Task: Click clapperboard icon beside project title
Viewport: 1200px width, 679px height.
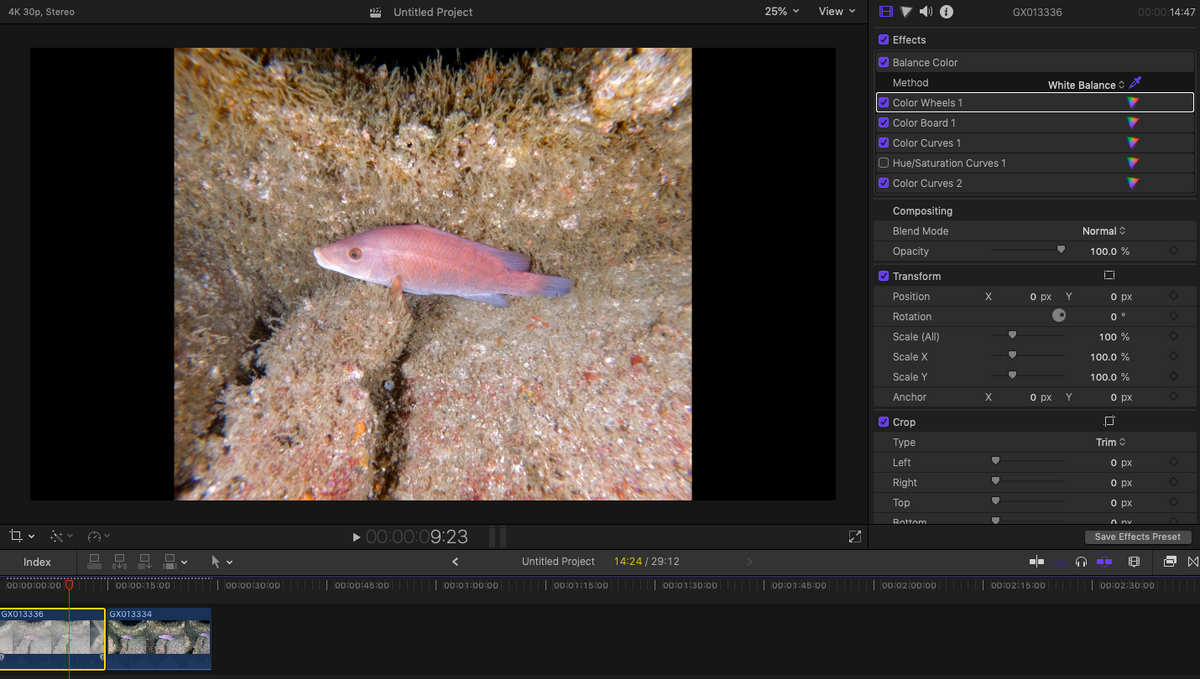Action: tap(376, 12)
